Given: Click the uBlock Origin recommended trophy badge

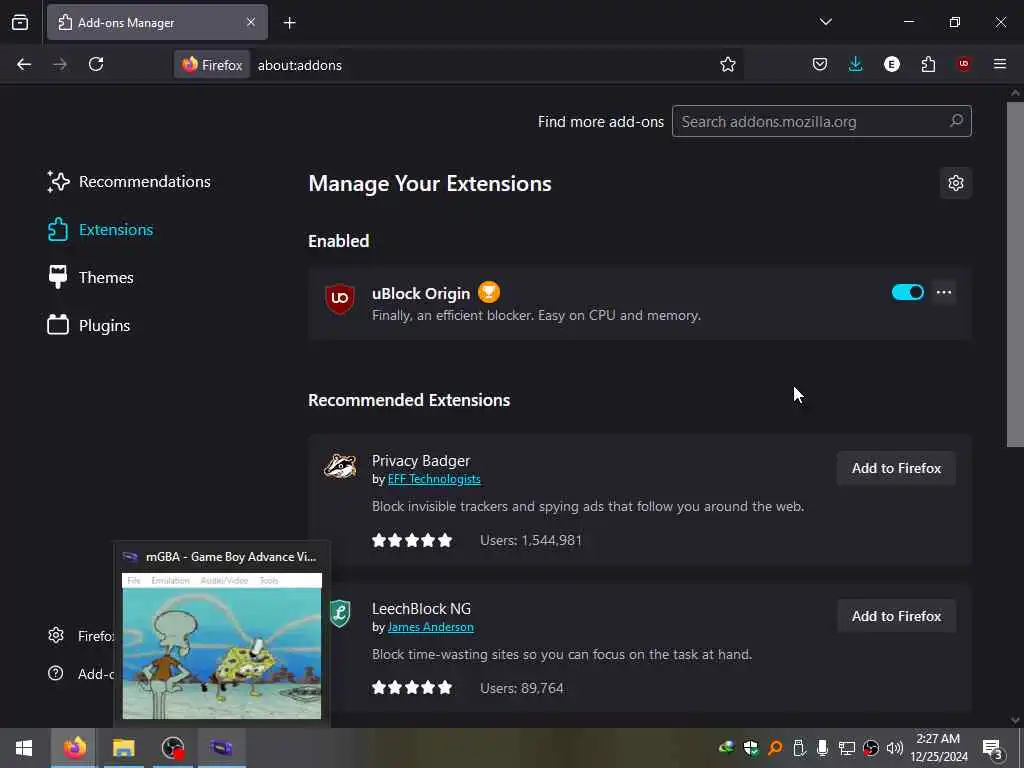Looking at the screenshot, I should [488, 292].
